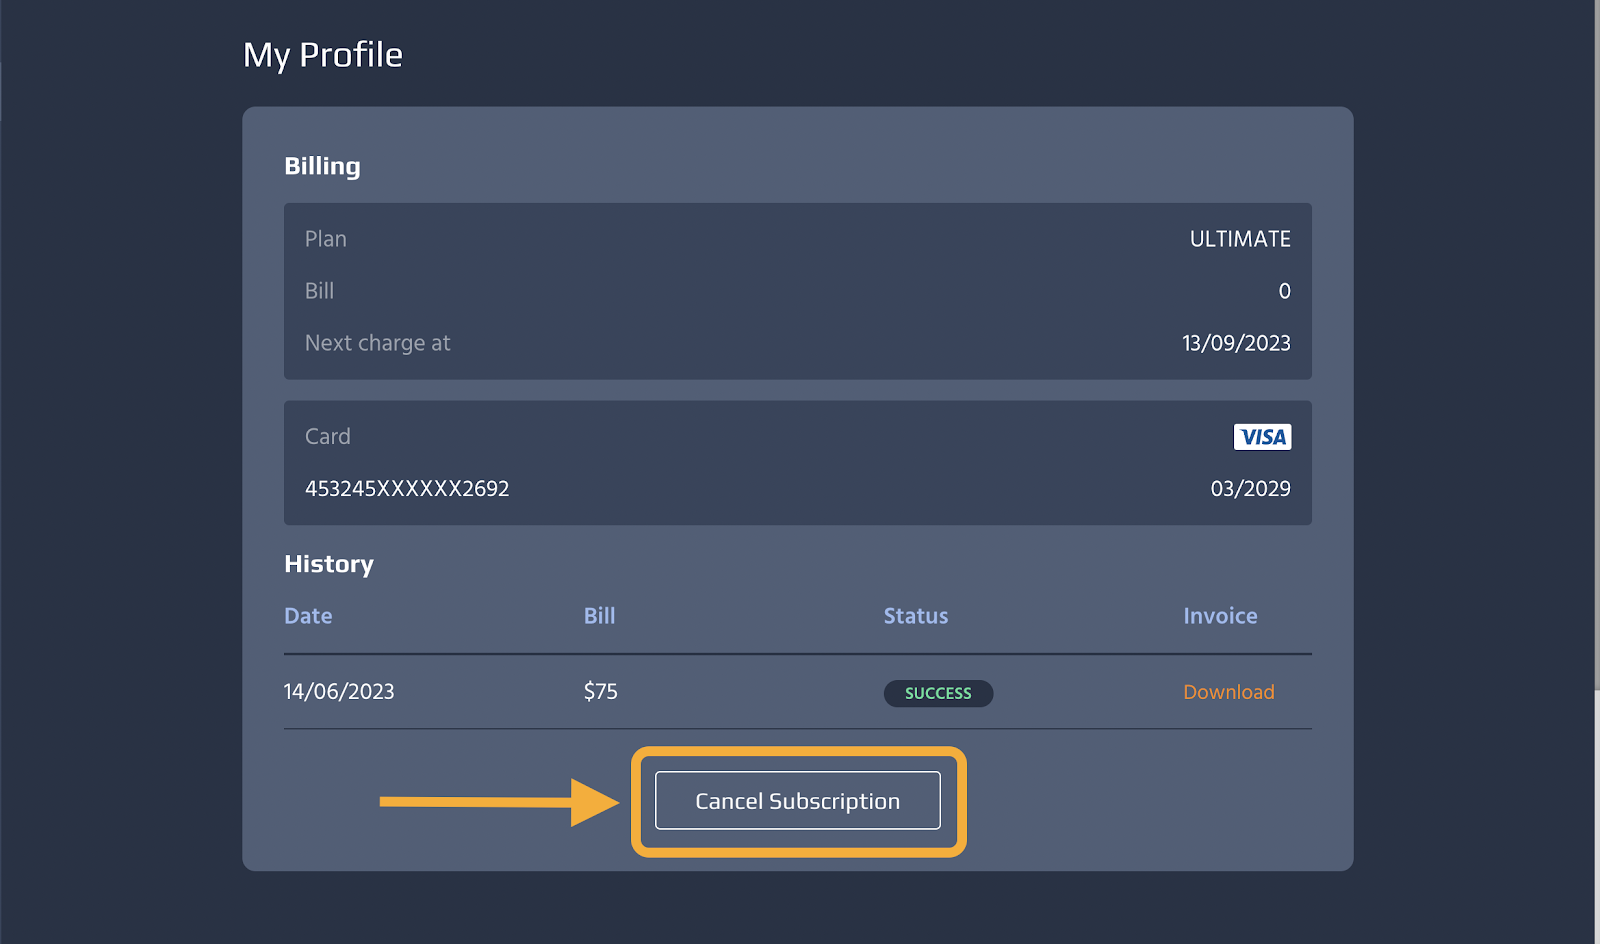This screenshot has width=1600, height=944.
Task: Click the next charge date 13/09/2023
Action: (1235, 343)
